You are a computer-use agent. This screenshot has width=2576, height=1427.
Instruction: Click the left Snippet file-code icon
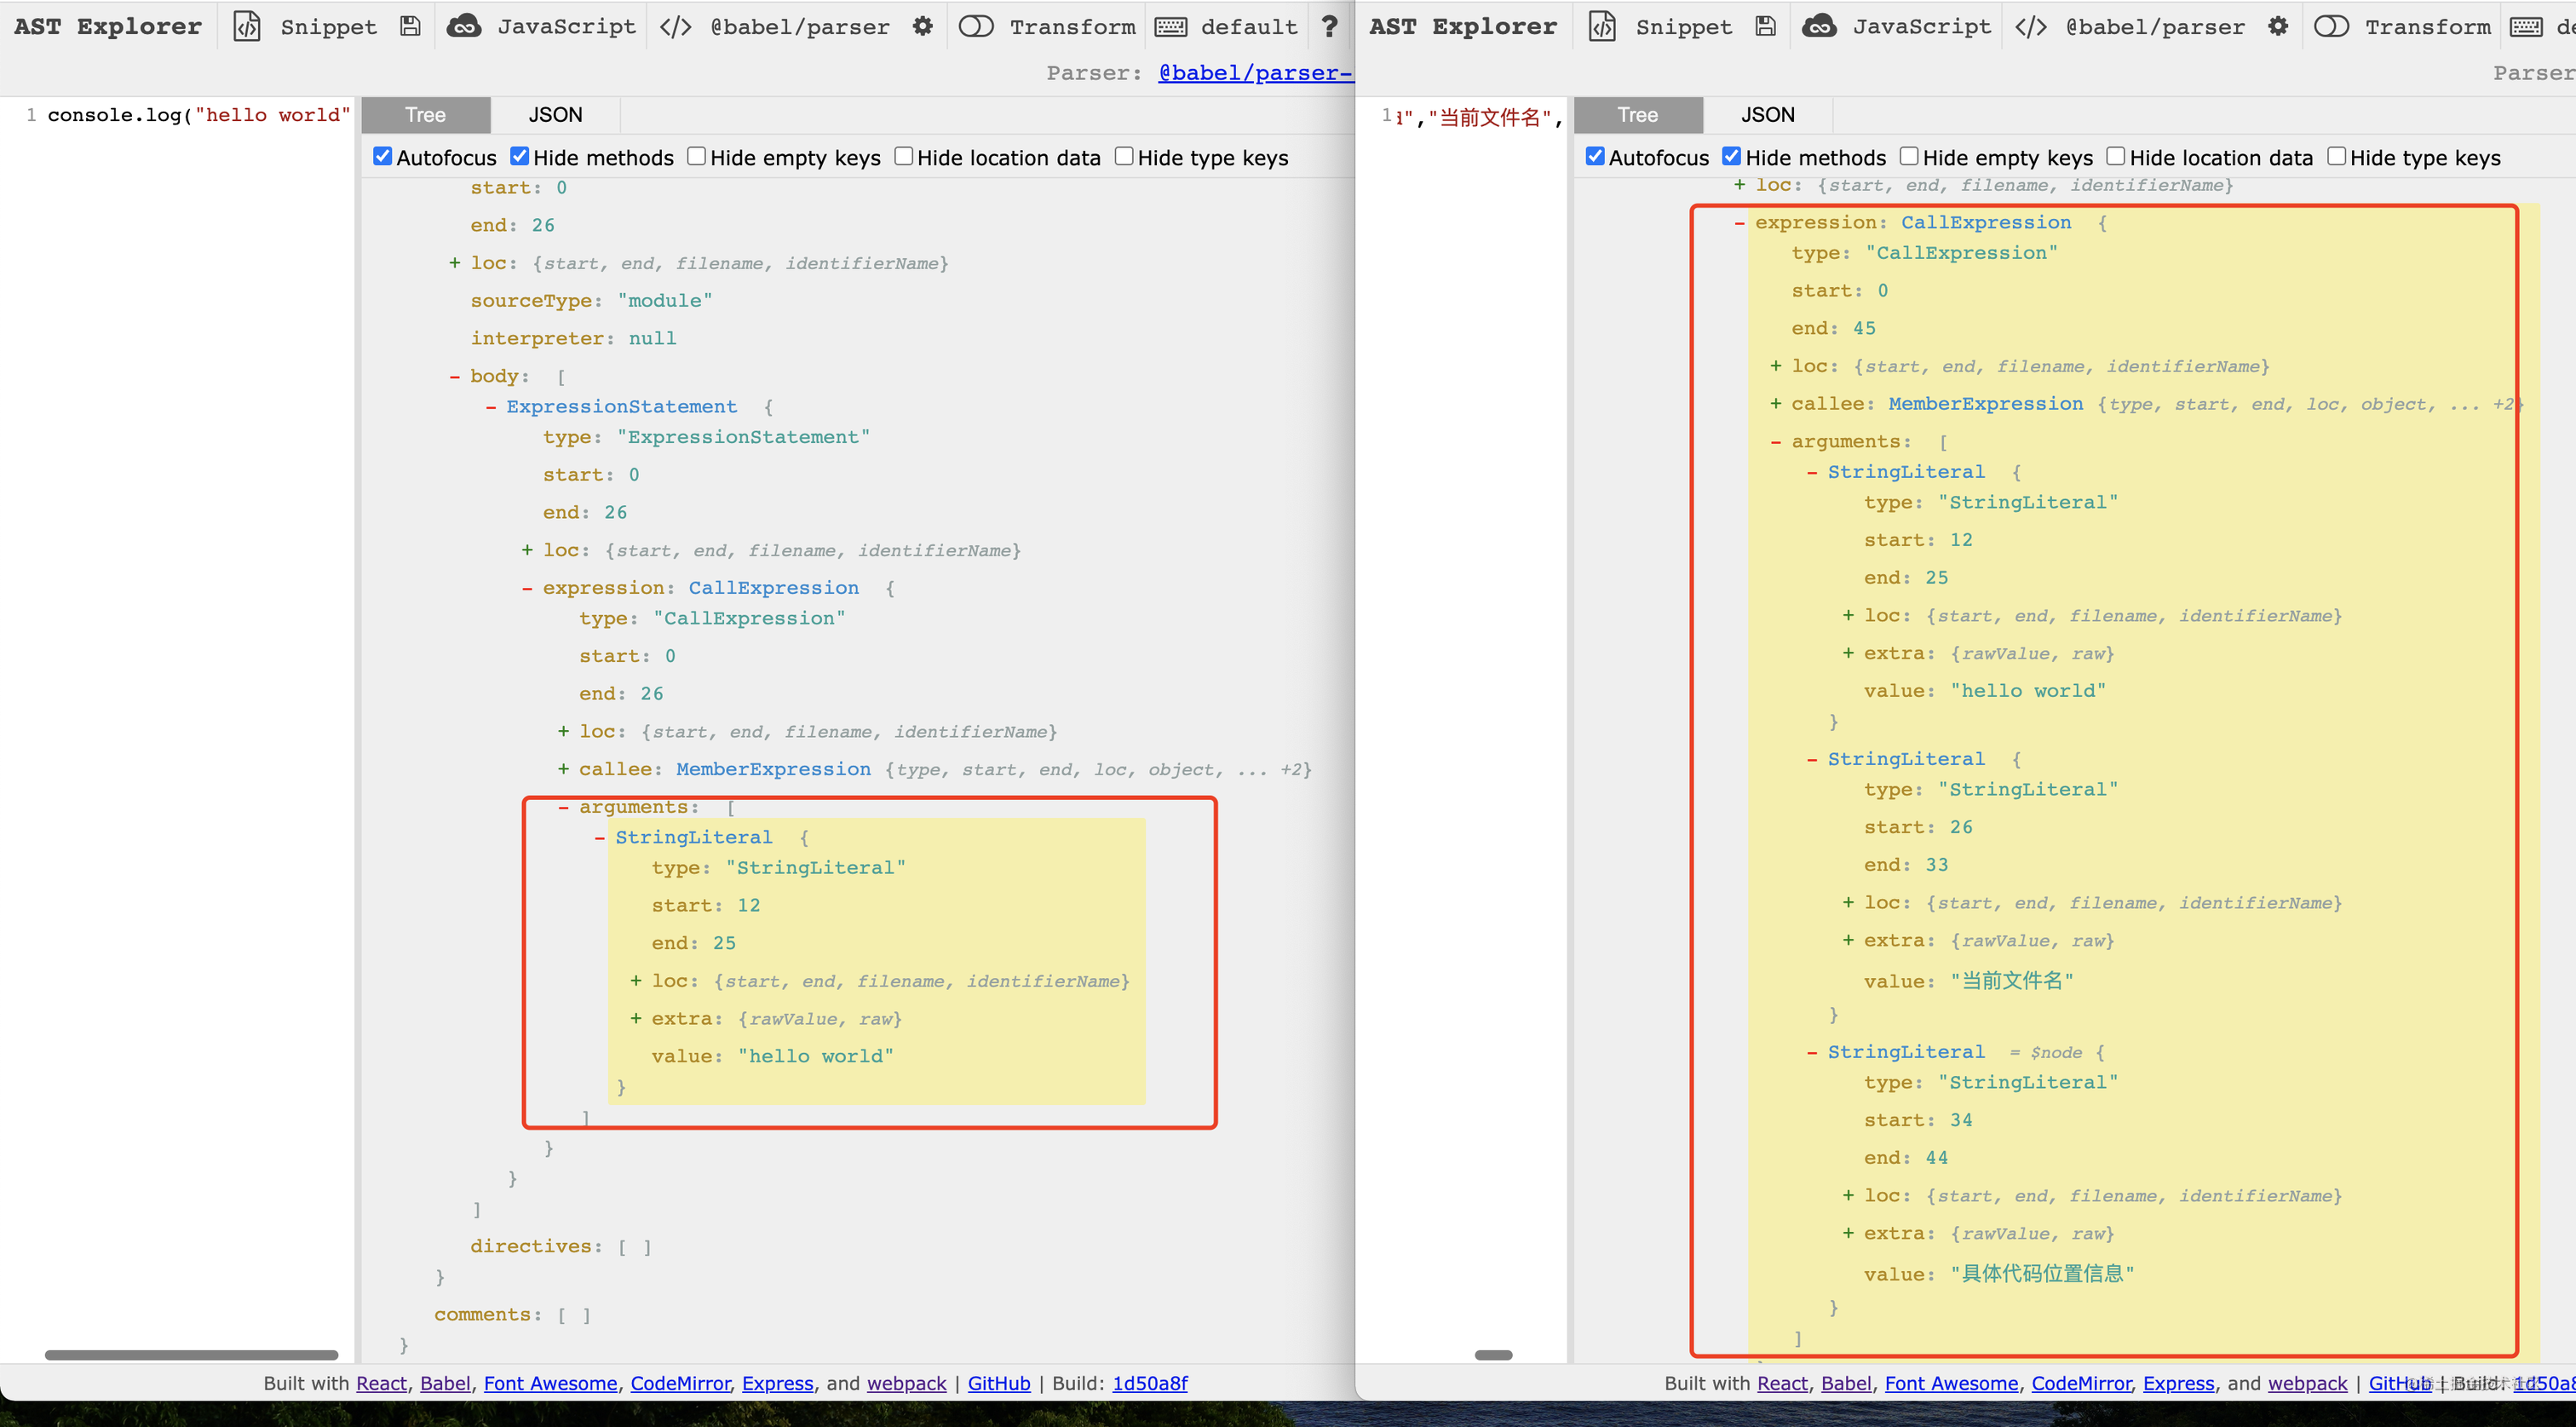point(246,26)
